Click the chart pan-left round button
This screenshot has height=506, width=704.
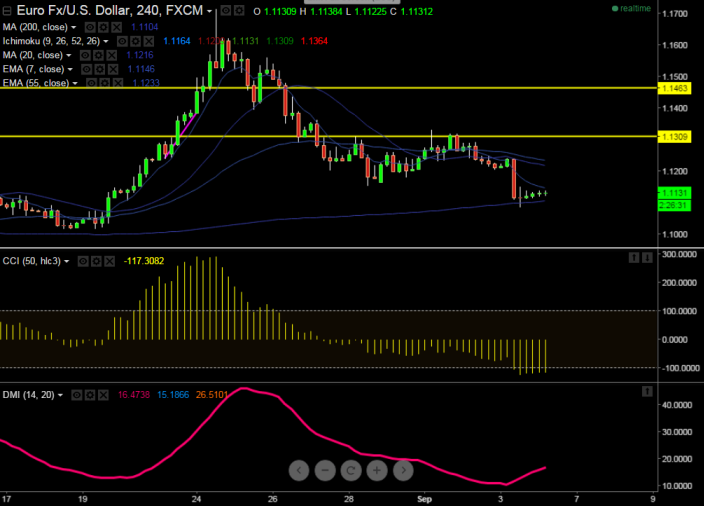pyautogui.click(x=299, y=470)
